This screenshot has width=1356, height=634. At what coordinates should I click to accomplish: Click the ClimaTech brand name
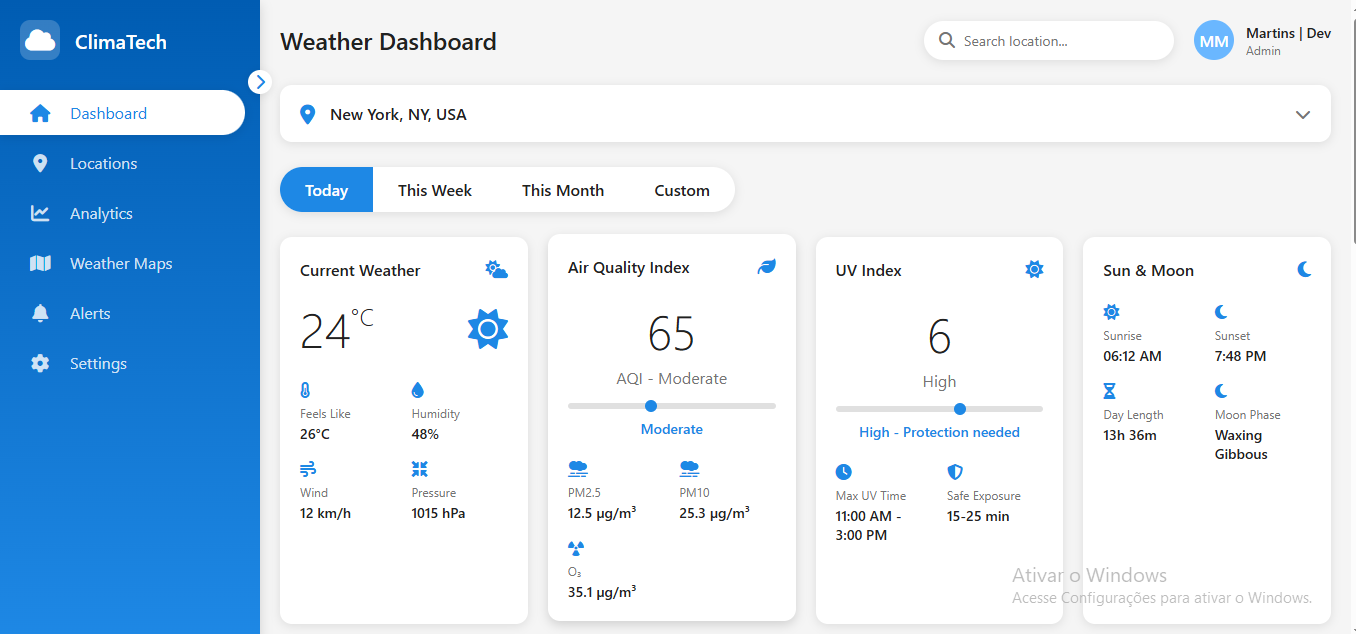coord(121,42)
